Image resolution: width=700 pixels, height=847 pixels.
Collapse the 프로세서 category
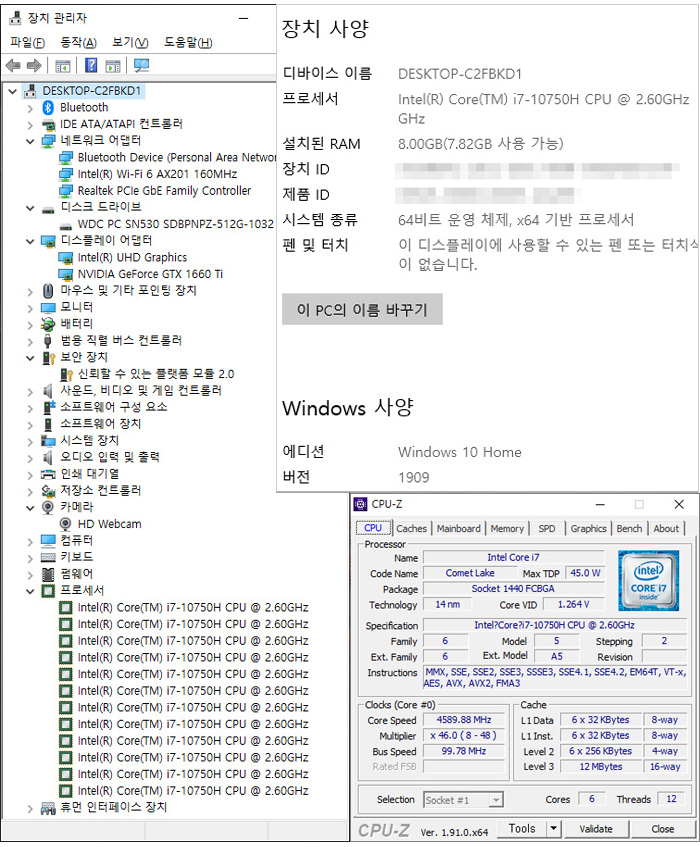pos(30,591)
